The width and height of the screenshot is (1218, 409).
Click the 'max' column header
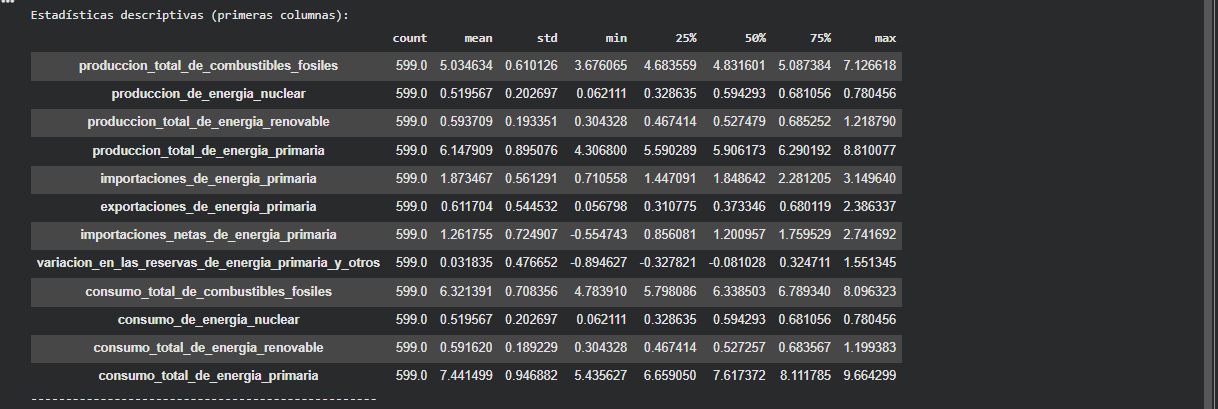coord(885,38)
